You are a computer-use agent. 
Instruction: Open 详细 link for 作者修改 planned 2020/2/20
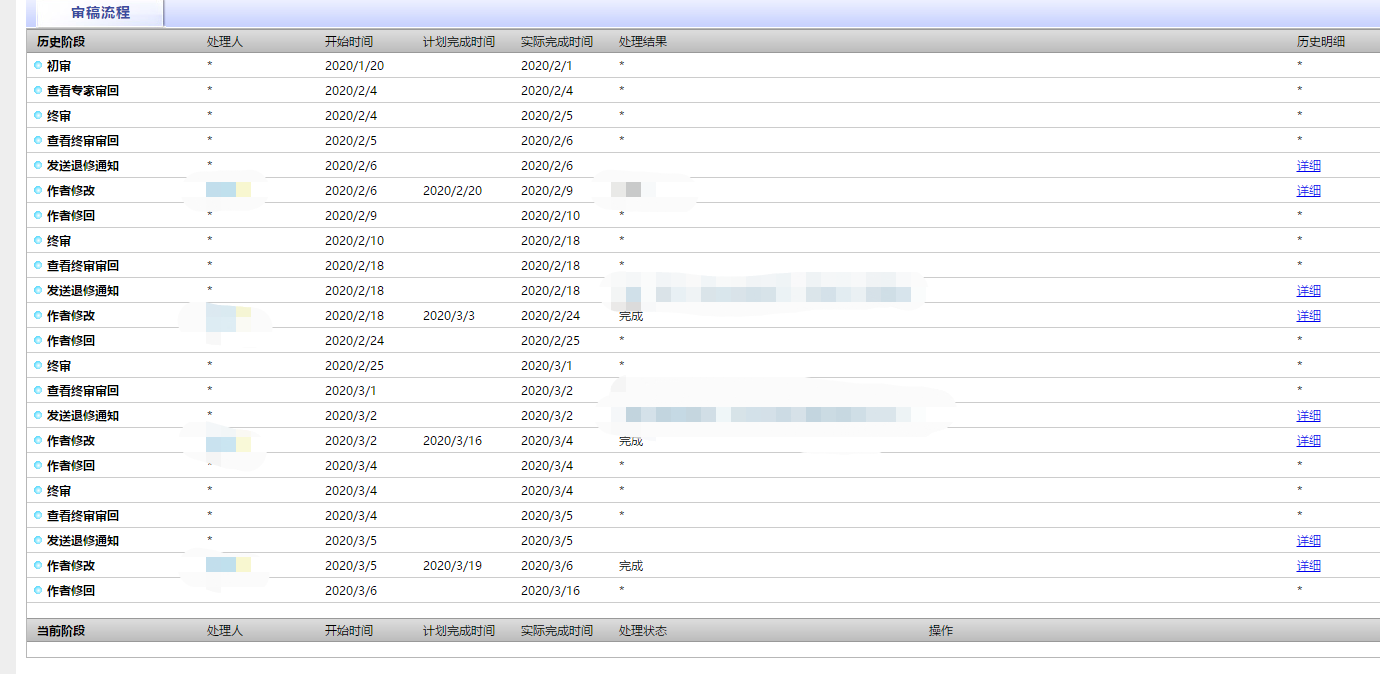1308,191
